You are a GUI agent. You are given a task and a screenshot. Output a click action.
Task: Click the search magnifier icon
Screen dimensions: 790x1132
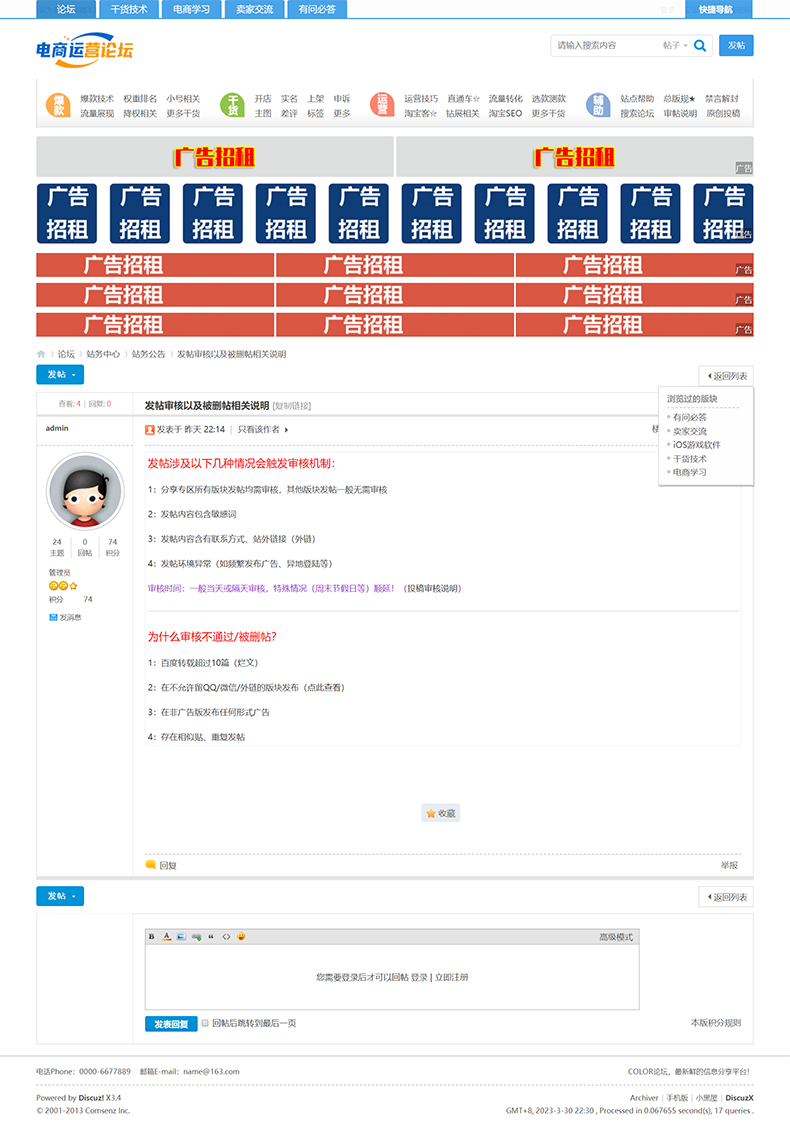(x=700, y=45)
